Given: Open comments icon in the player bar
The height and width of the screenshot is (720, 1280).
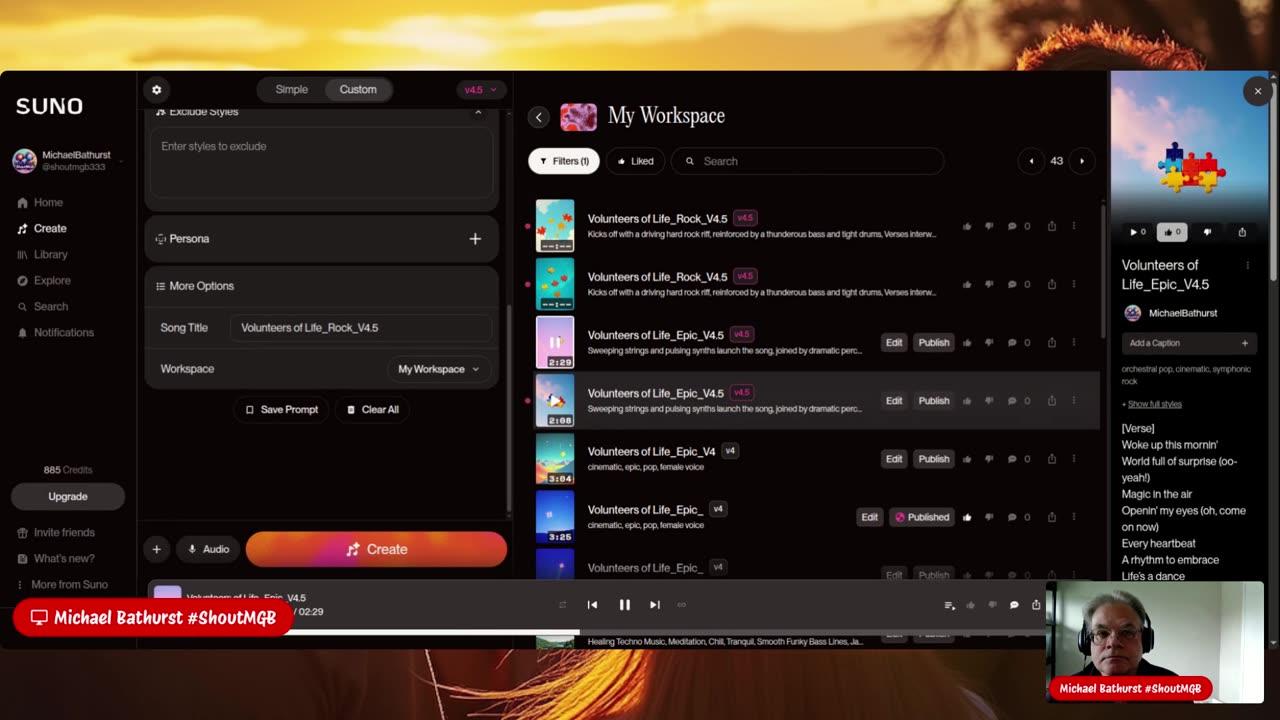Looking at the screenshot, I should (1014, 605).
